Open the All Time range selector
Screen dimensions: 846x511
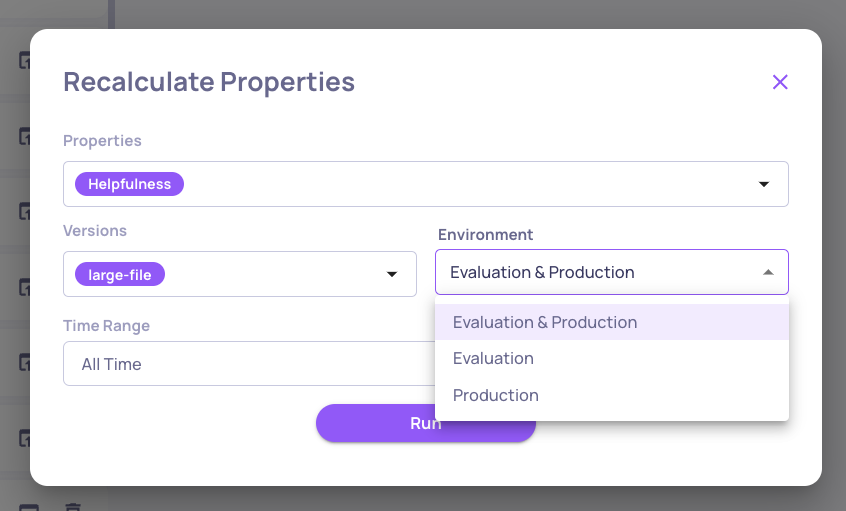pos(248,364)
